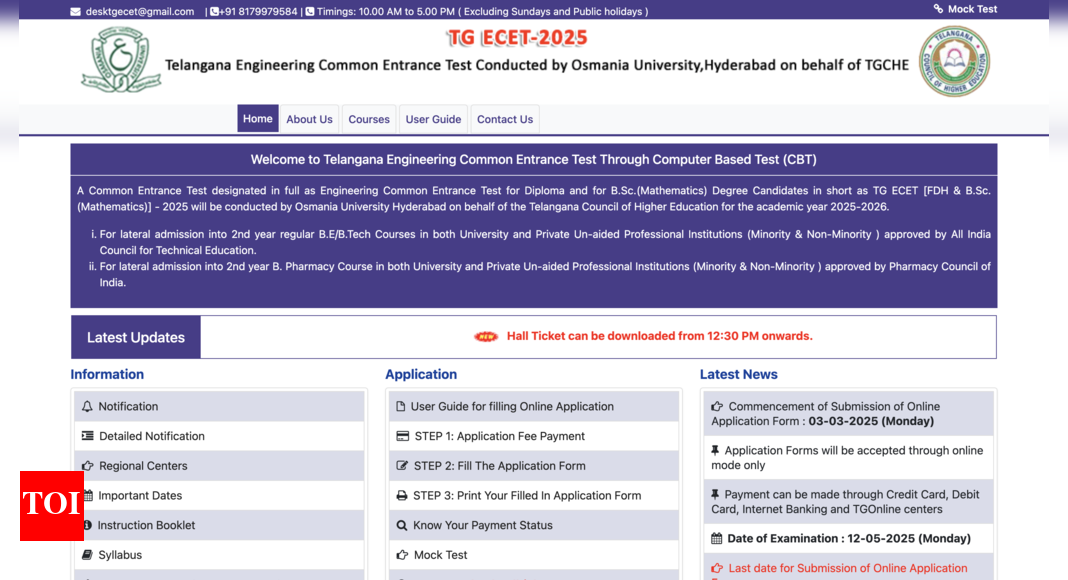This screenshot has width=1068, height=580.
Task: Click the red NEW badge in updates
Action: (x=486, y=337)
